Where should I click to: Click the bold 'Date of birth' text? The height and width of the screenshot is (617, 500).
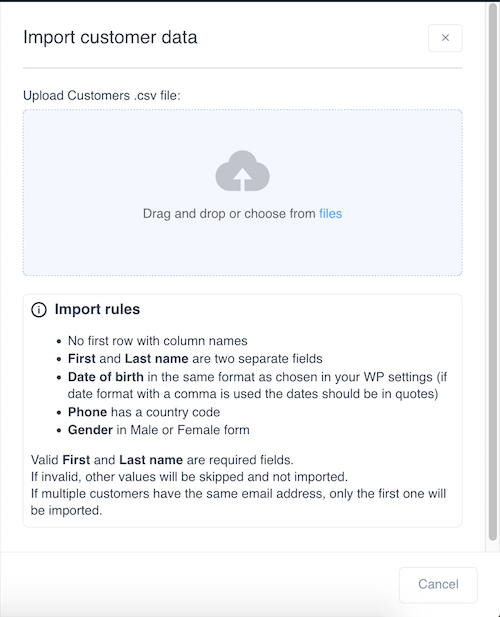tap(105, 377)
